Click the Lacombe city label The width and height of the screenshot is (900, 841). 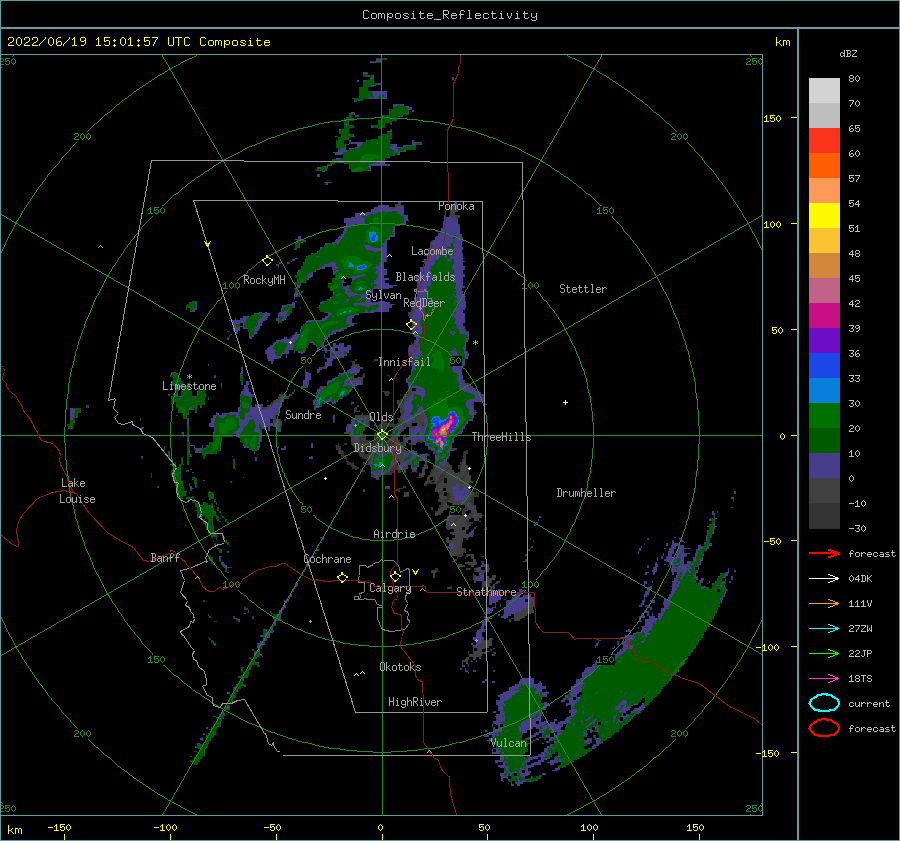coord(432,251)
